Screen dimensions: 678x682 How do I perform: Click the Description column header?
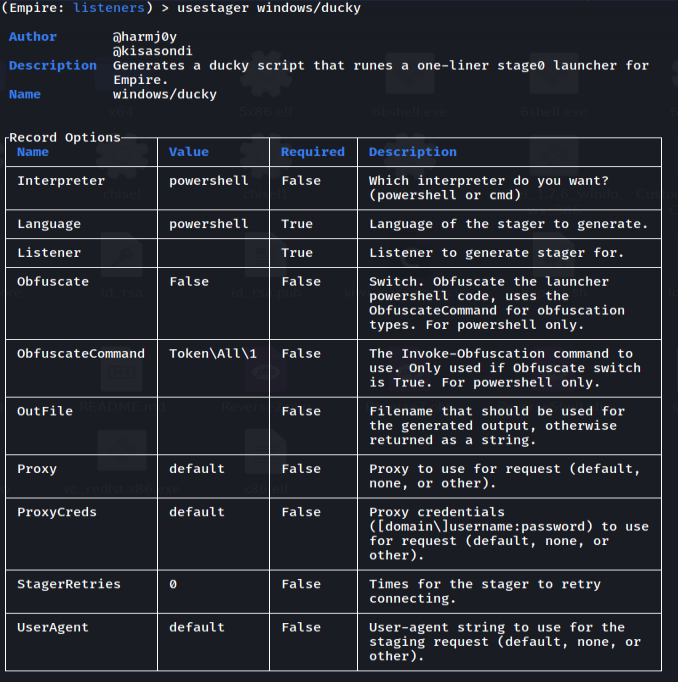[x=413, y=152]
